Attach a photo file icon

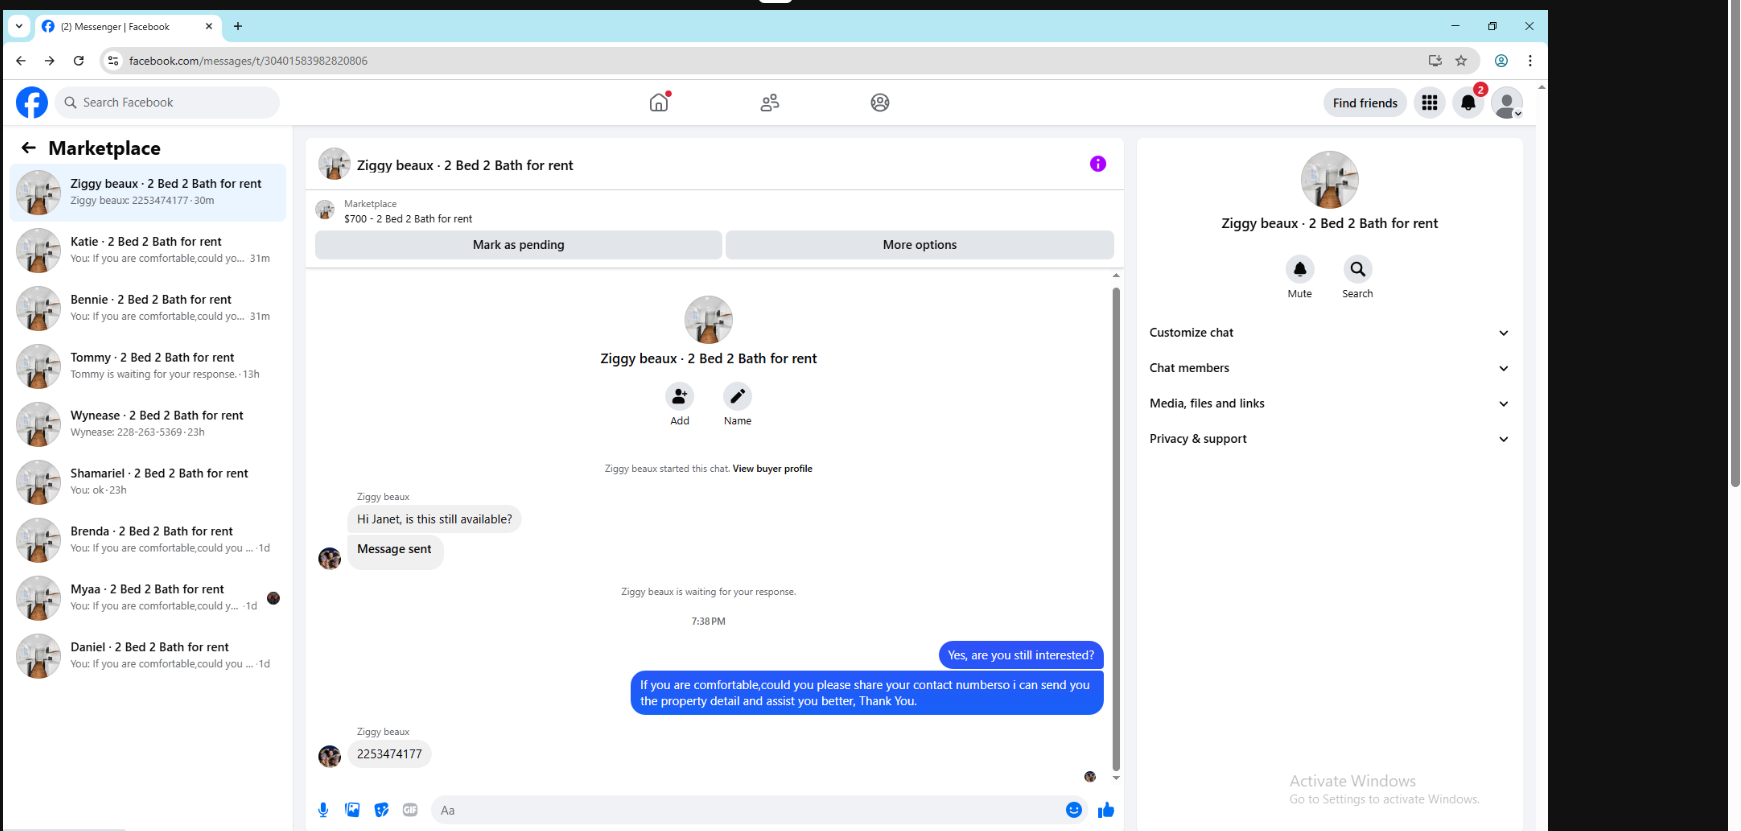(352, 810)
